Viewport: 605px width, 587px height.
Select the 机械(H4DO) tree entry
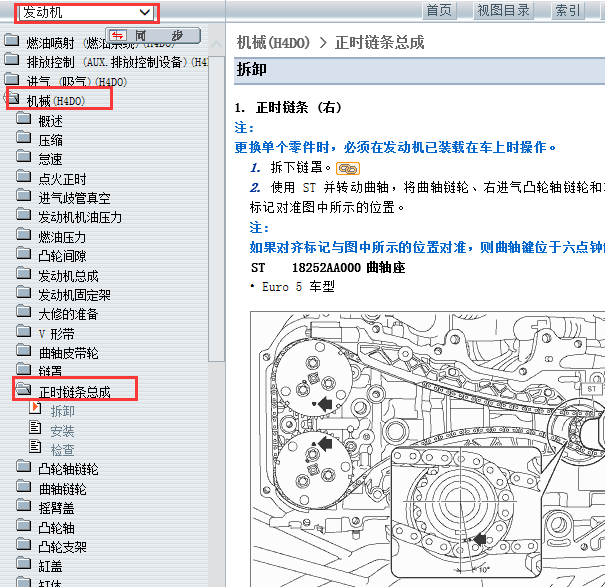(x=56, y=101)
